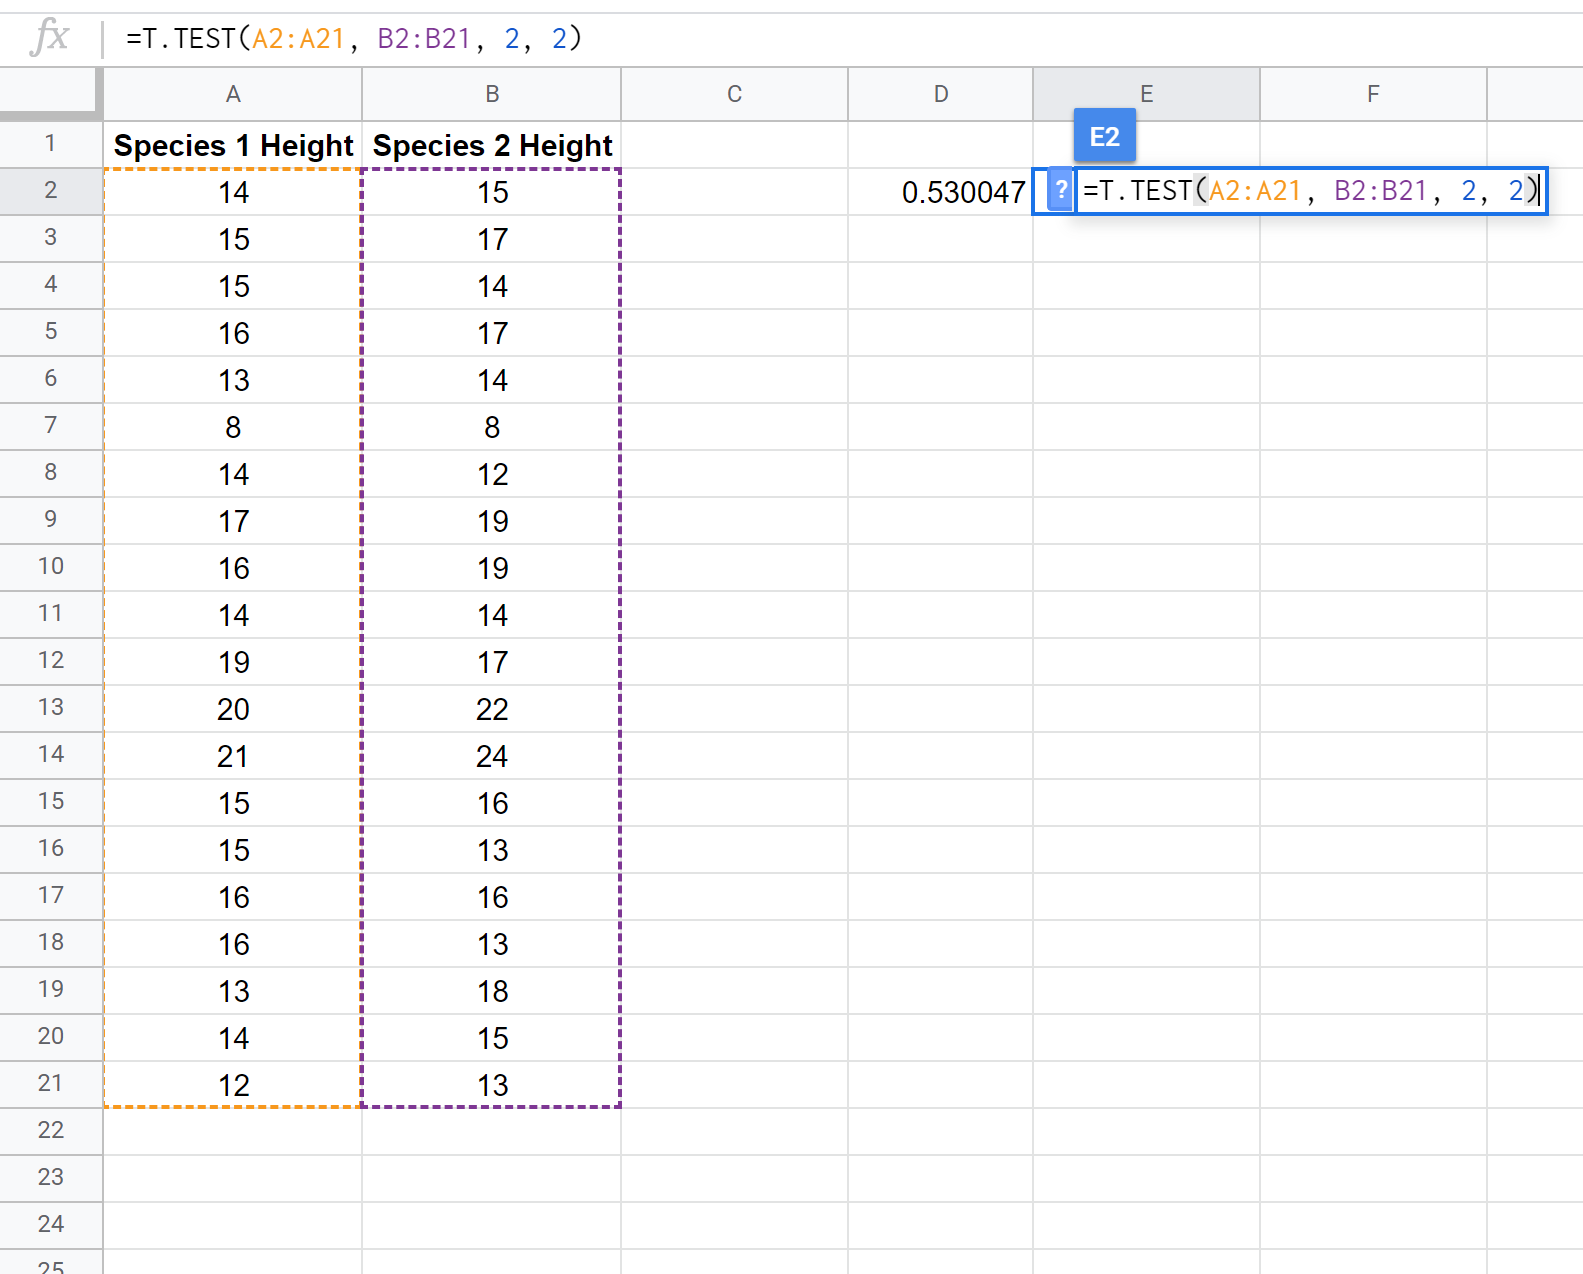Viewport: 1583px width, 1274px height.
Task: Click cell B14 with value 24
Action: point(492,755)
